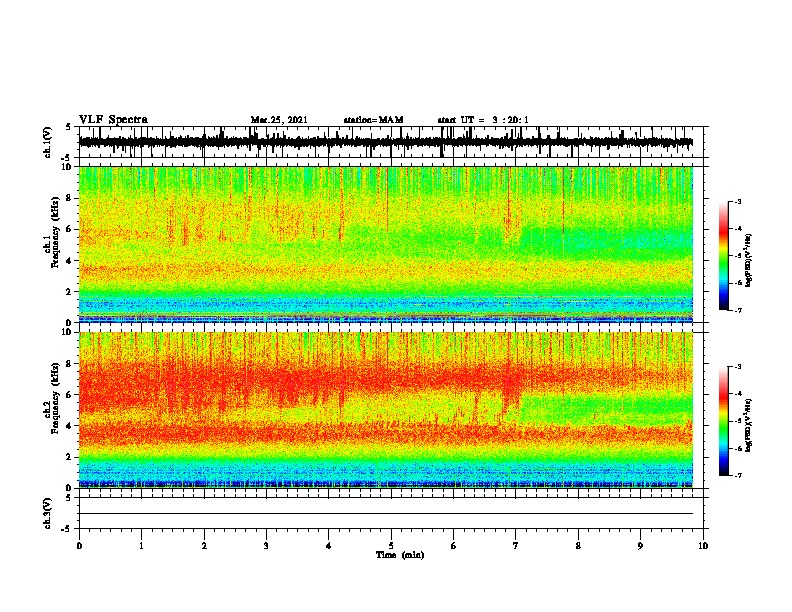Click time tick label 1
The width and height of the screenshot is (792, 612).
[x=141, y=546]
